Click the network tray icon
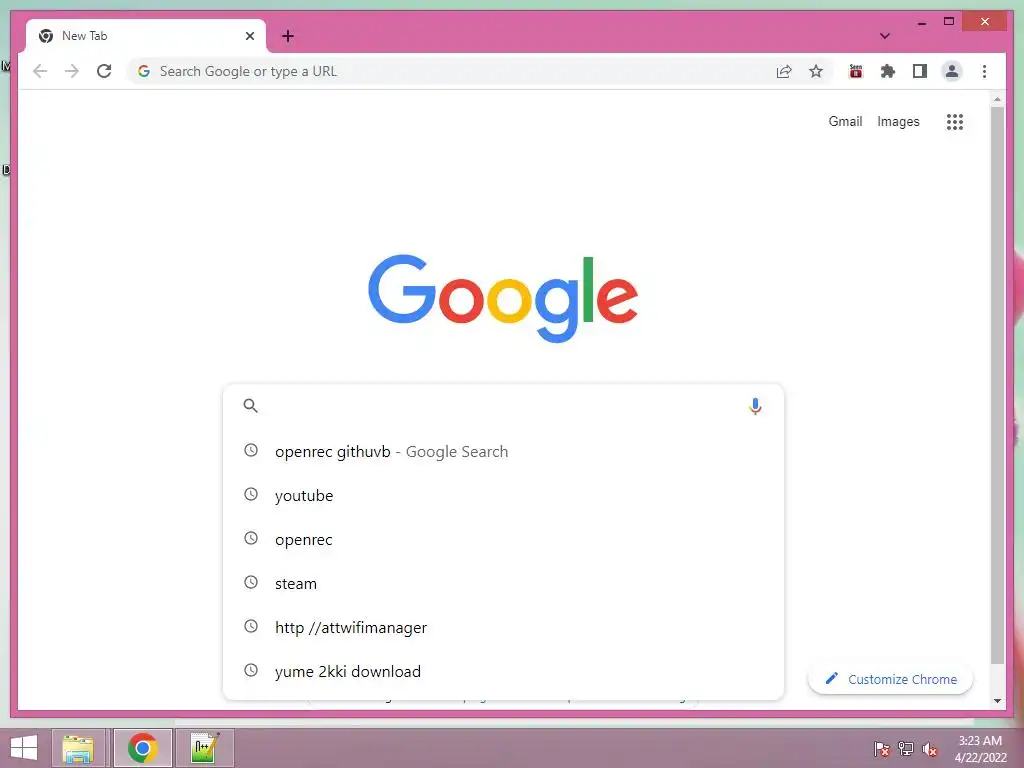This screenshot has height=768, width=1024. pyautogui.click(x=906, y=749)
